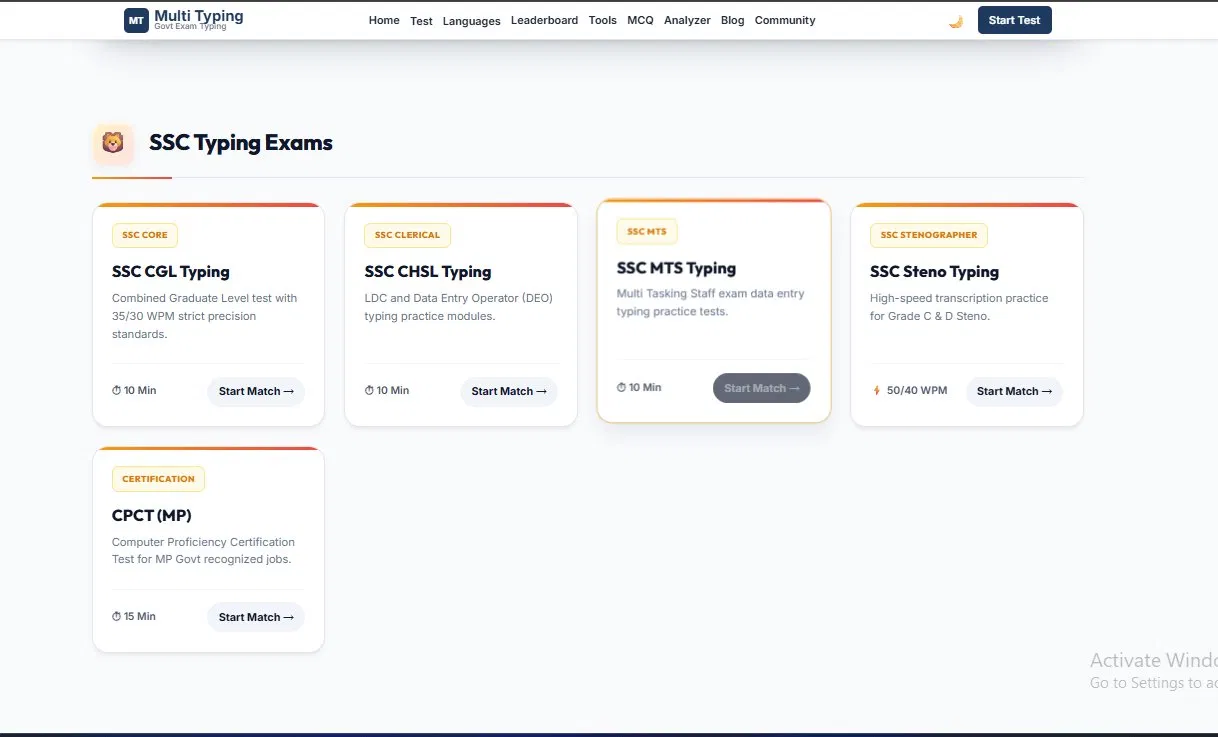
Task: Click the SSC MTS tag
Action: [647, 232]
